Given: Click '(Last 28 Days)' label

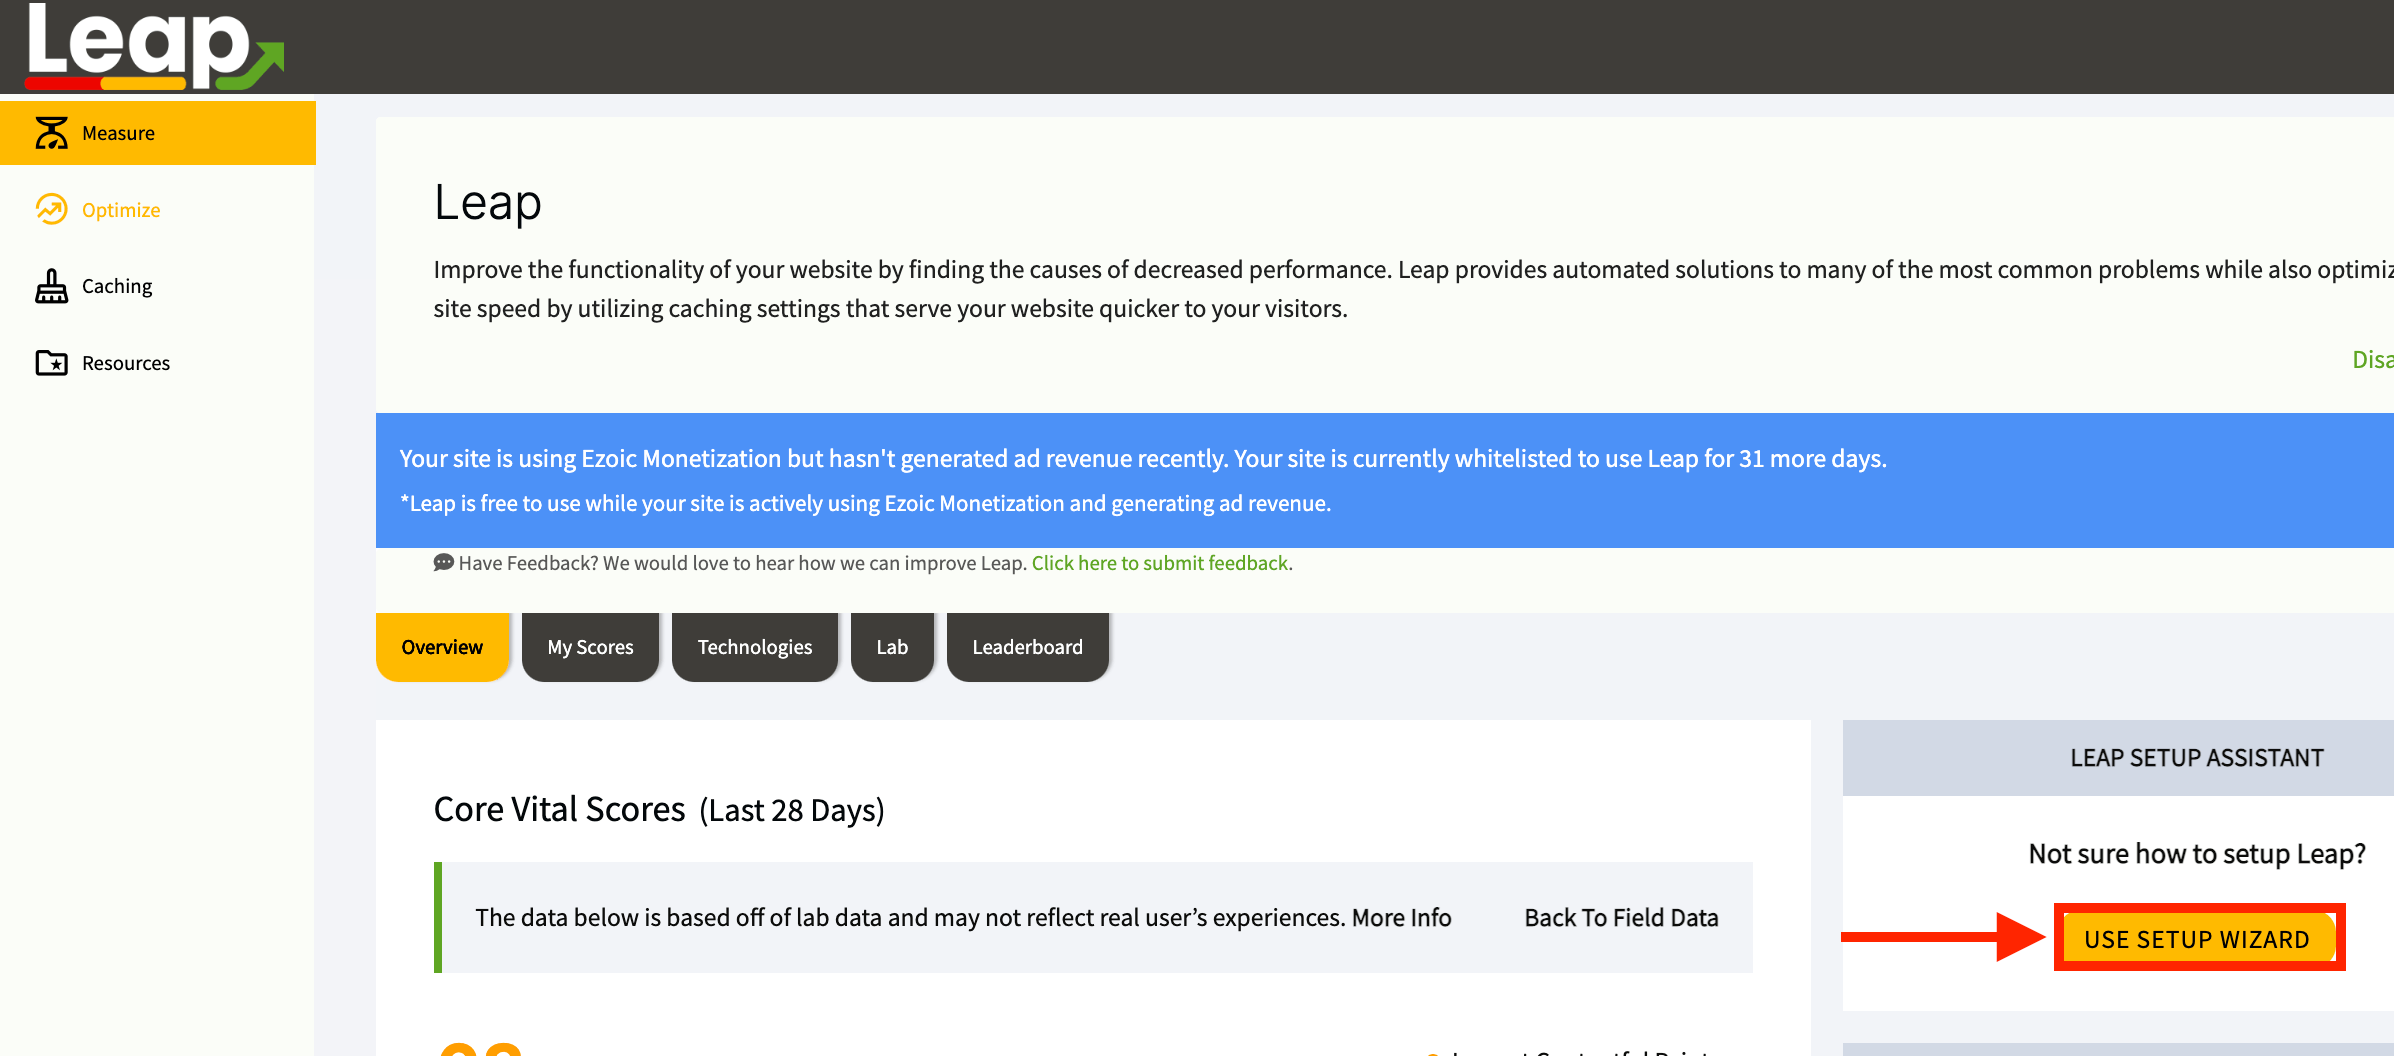Looking at the screenshot, I should point(792,810).
